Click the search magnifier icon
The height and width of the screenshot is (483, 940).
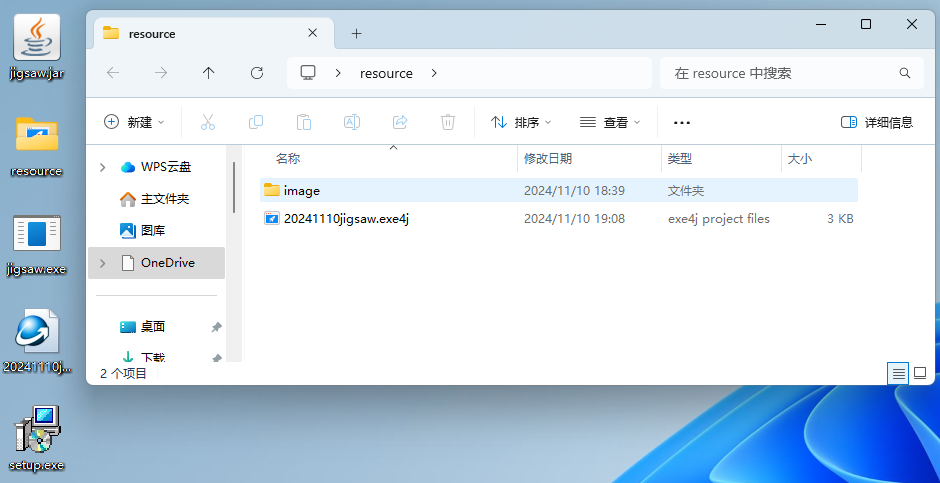coord(905,73)
